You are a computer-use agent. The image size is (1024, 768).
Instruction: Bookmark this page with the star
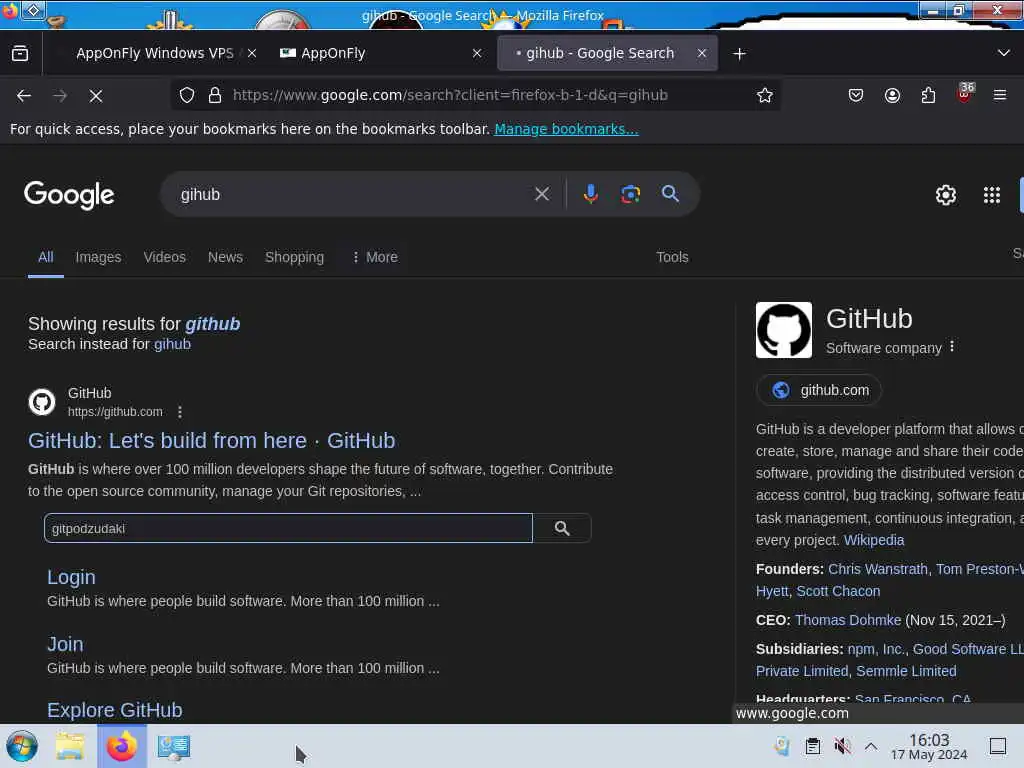[765, 95]
